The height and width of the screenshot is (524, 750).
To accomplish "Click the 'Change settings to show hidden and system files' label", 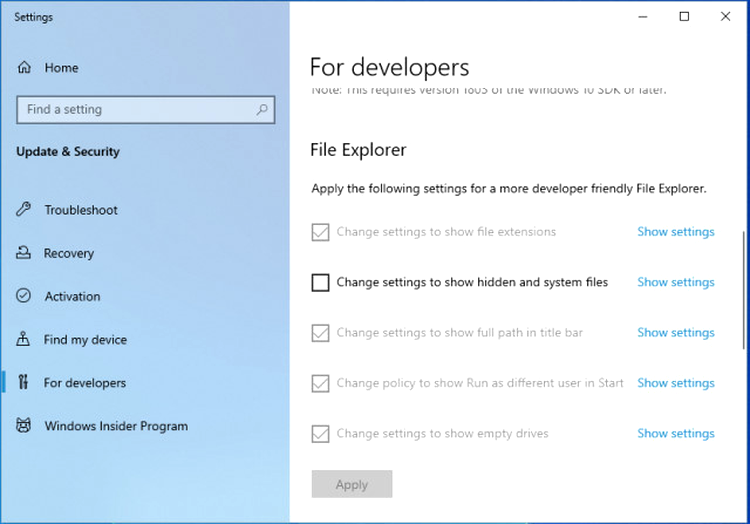I will [472, 282].
